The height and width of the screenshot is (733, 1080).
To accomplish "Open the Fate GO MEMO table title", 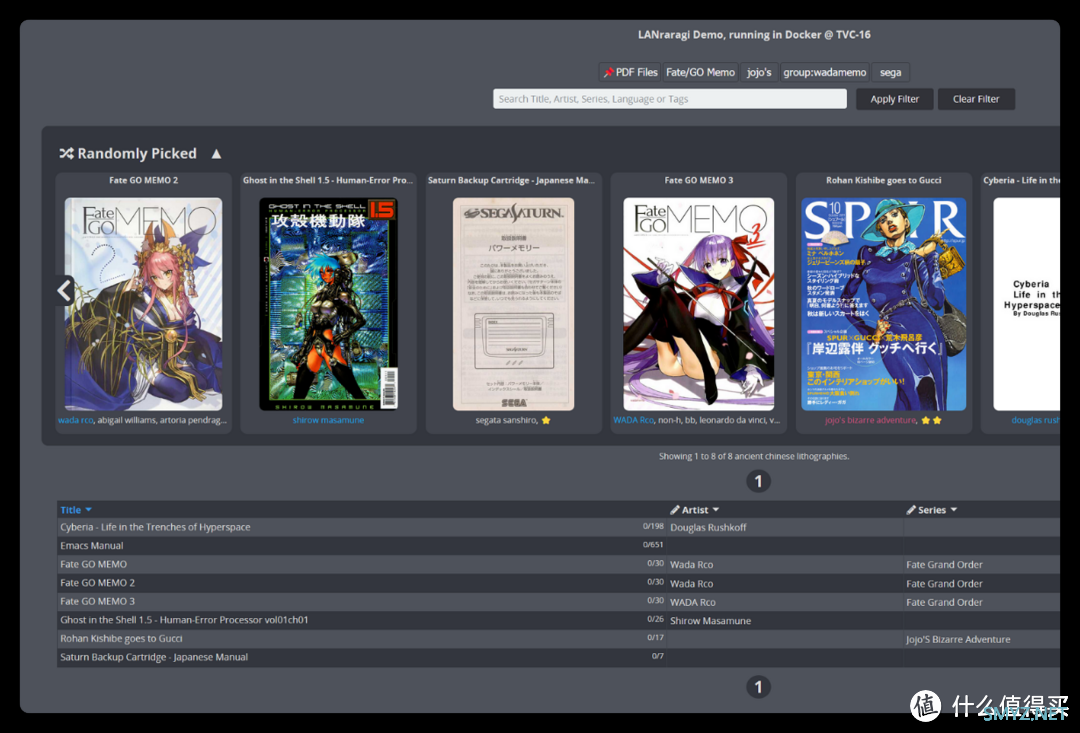I will [94, 564].
